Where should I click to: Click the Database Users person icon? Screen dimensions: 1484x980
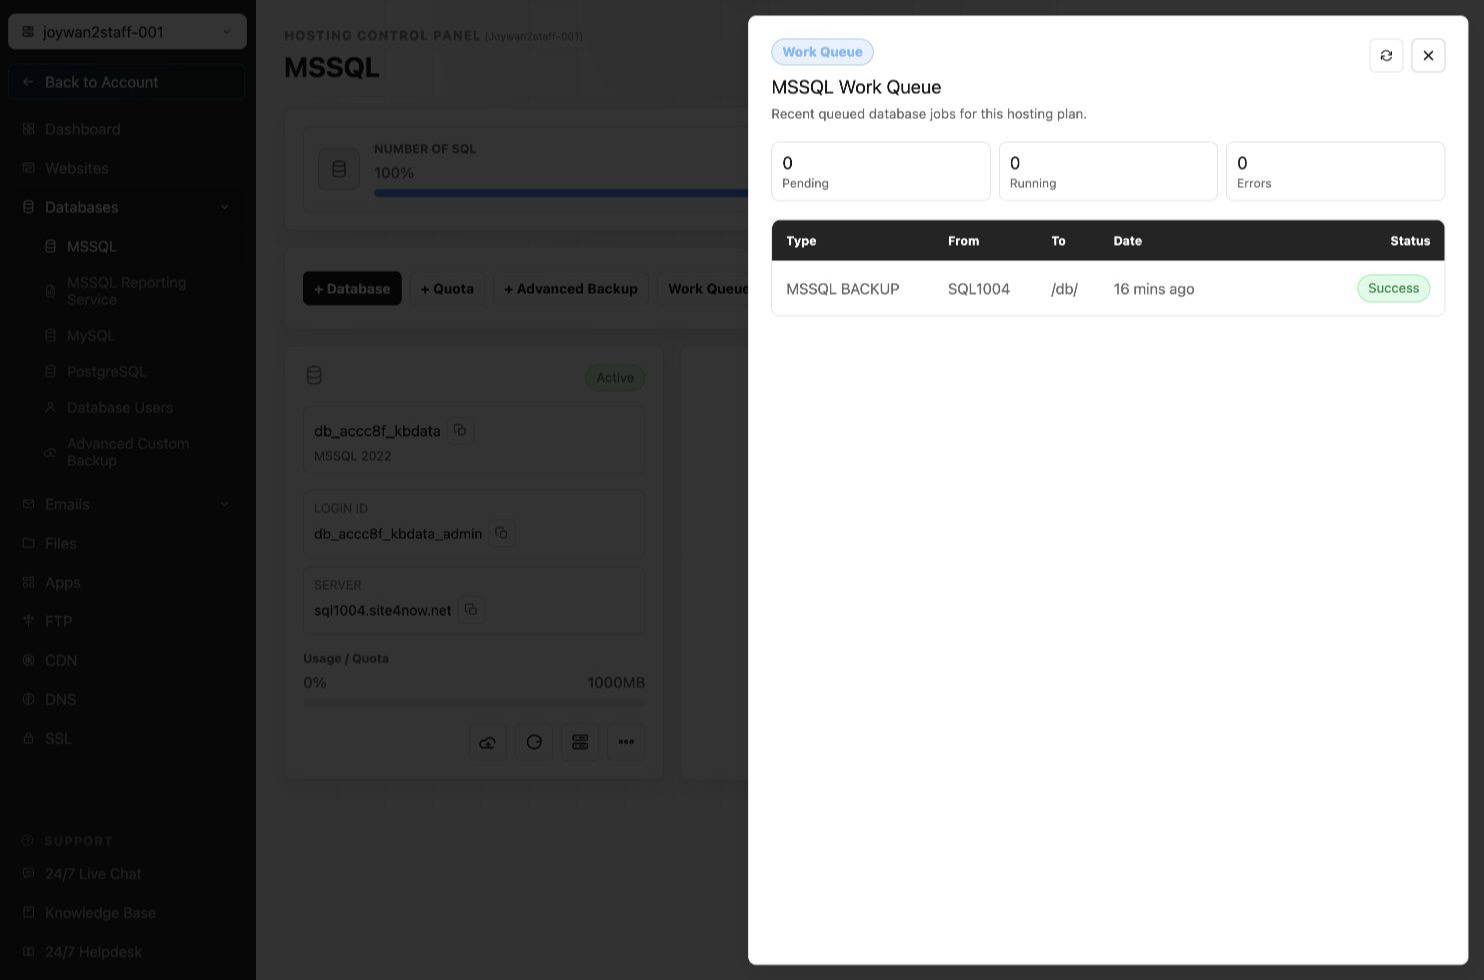click(x=50, y=407)
